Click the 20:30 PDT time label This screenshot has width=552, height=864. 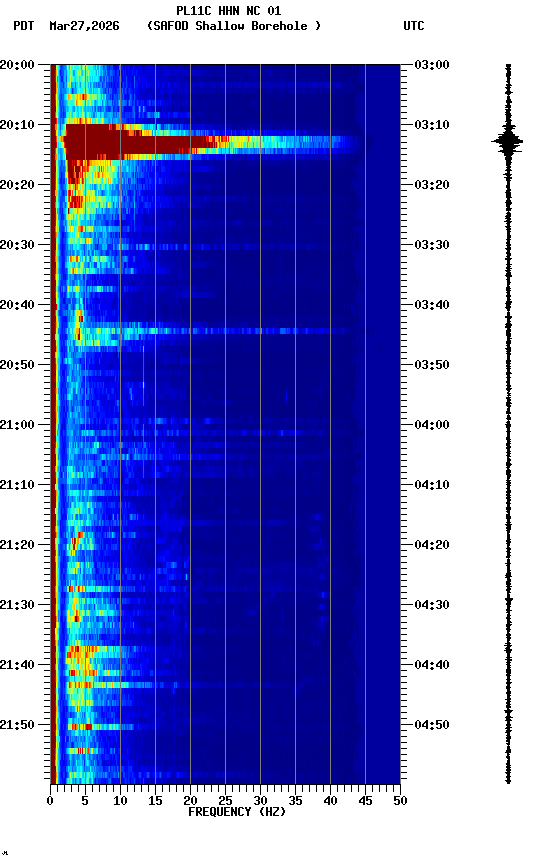point(17,245)
